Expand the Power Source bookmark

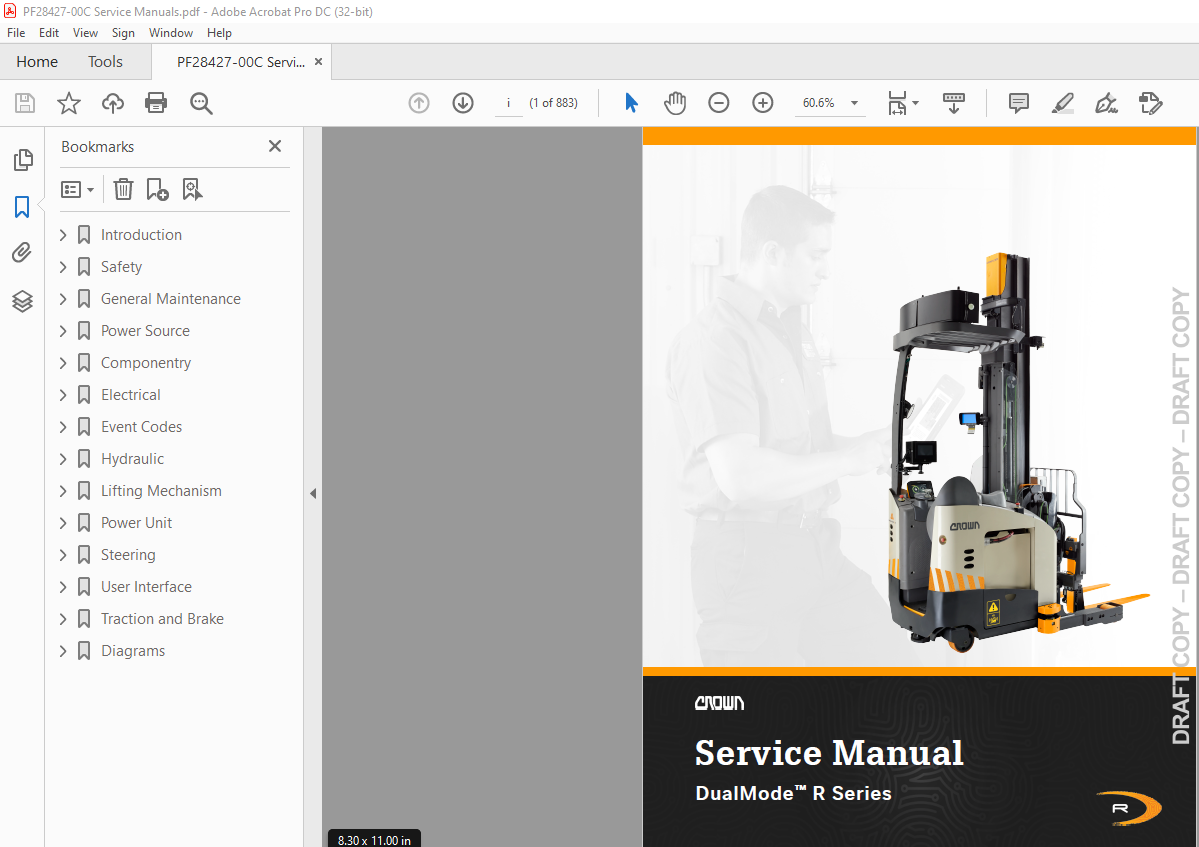[63, 331]
